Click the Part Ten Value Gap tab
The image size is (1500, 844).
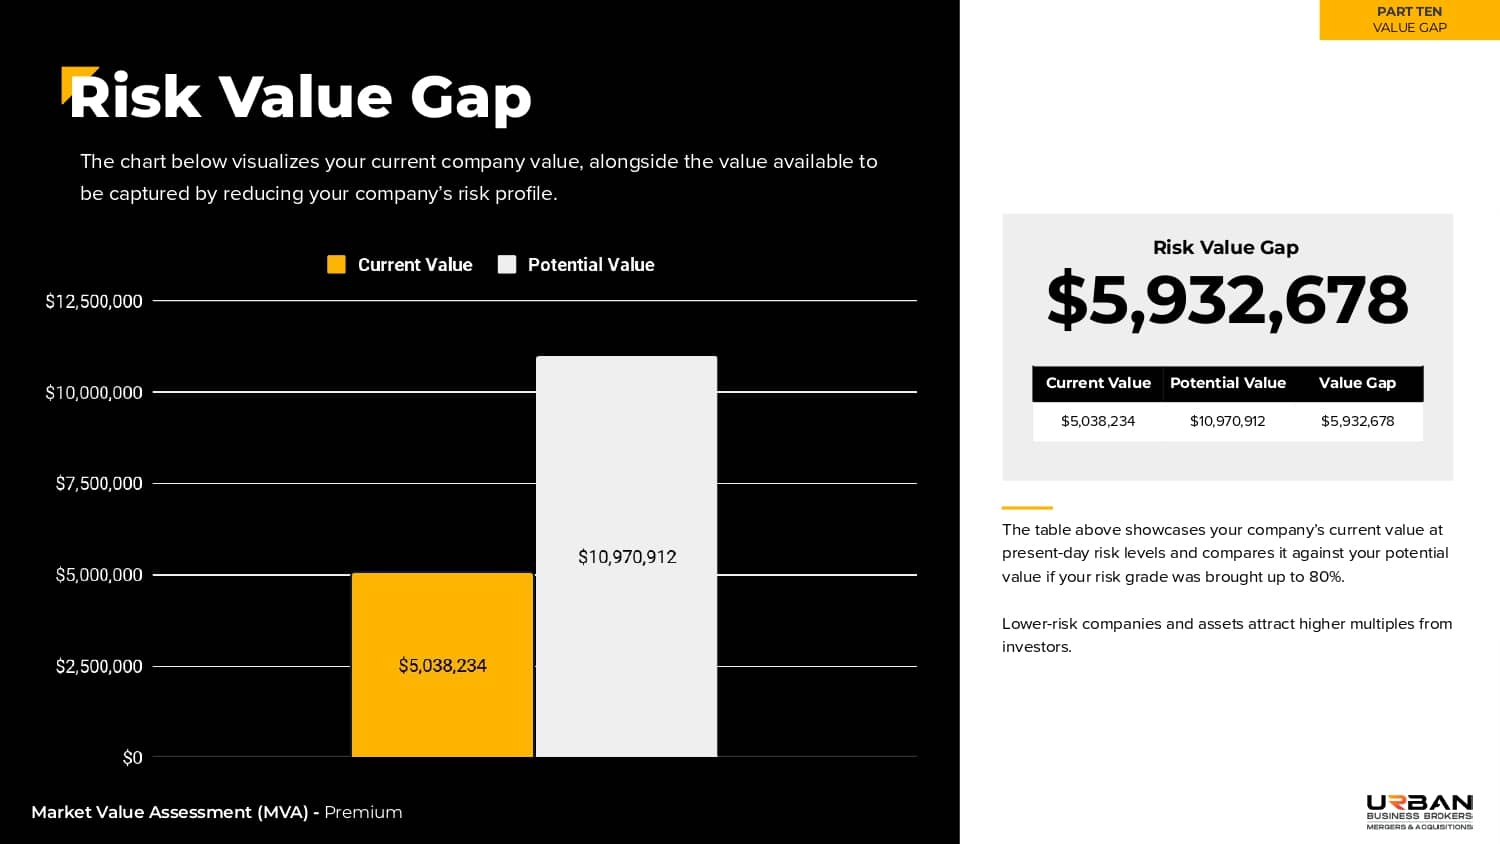tap(1409, 20)
